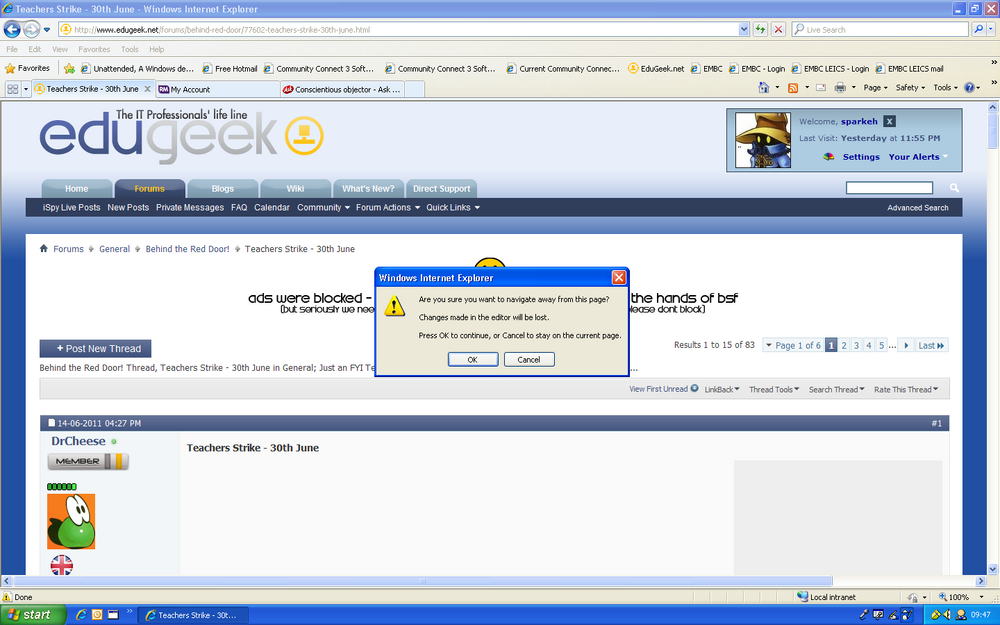Click the Wiki navigation tab
The image size is (1000, 625).
coord(295,189)
